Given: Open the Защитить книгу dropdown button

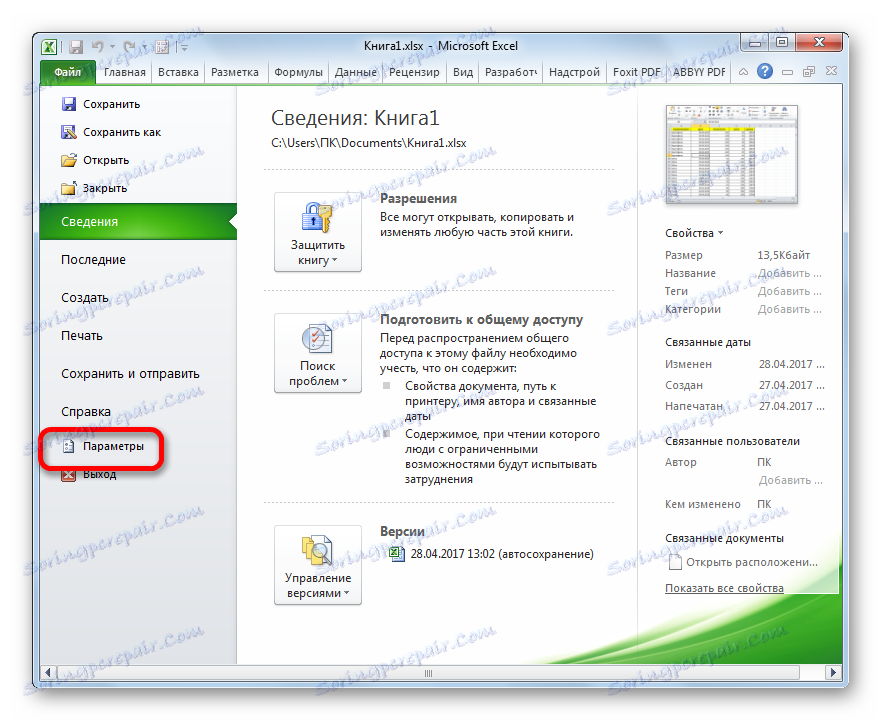Looking at the screenshot, I should [x=318, y=232].
